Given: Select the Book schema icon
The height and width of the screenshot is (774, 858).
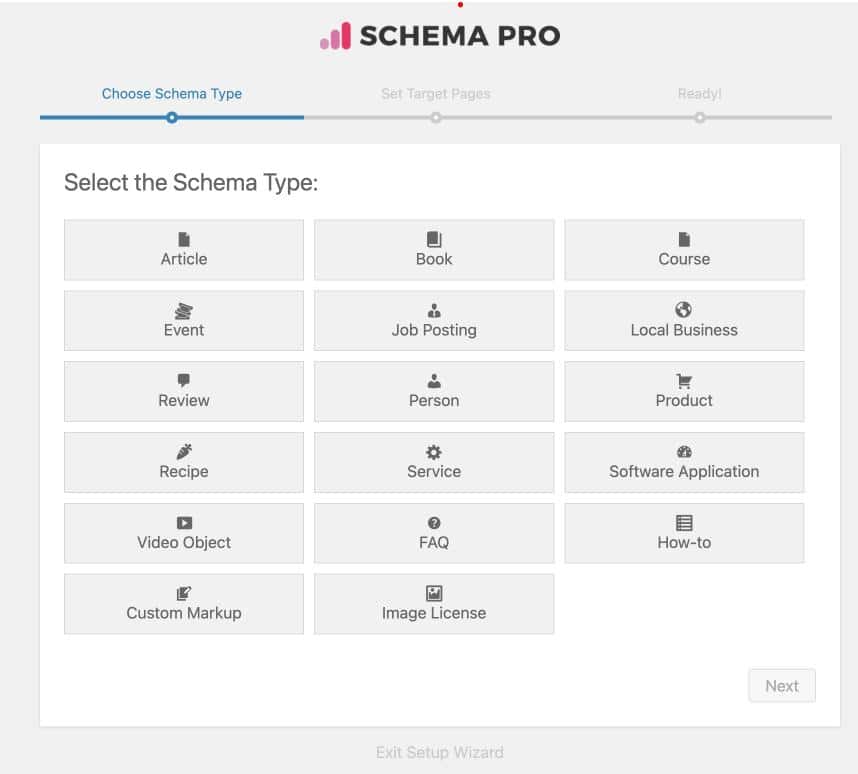Looking at the screenshot, I should pos(434,239).
